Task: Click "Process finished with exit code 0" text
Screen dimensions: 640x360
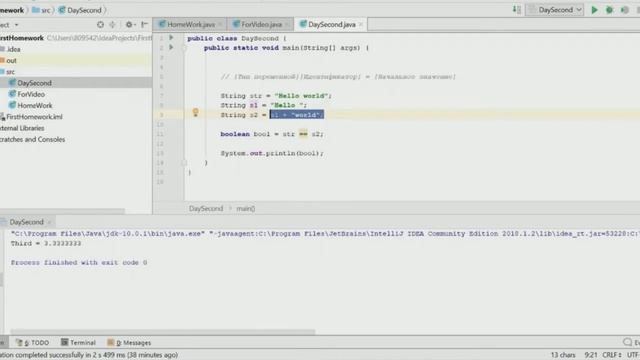Action: point(79,262)
